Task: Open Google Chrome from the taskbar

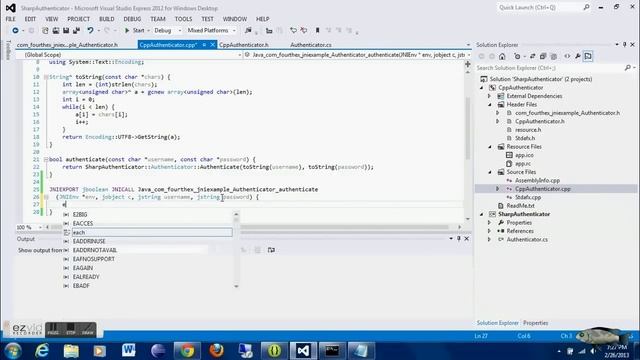Action: pos(187,351)
